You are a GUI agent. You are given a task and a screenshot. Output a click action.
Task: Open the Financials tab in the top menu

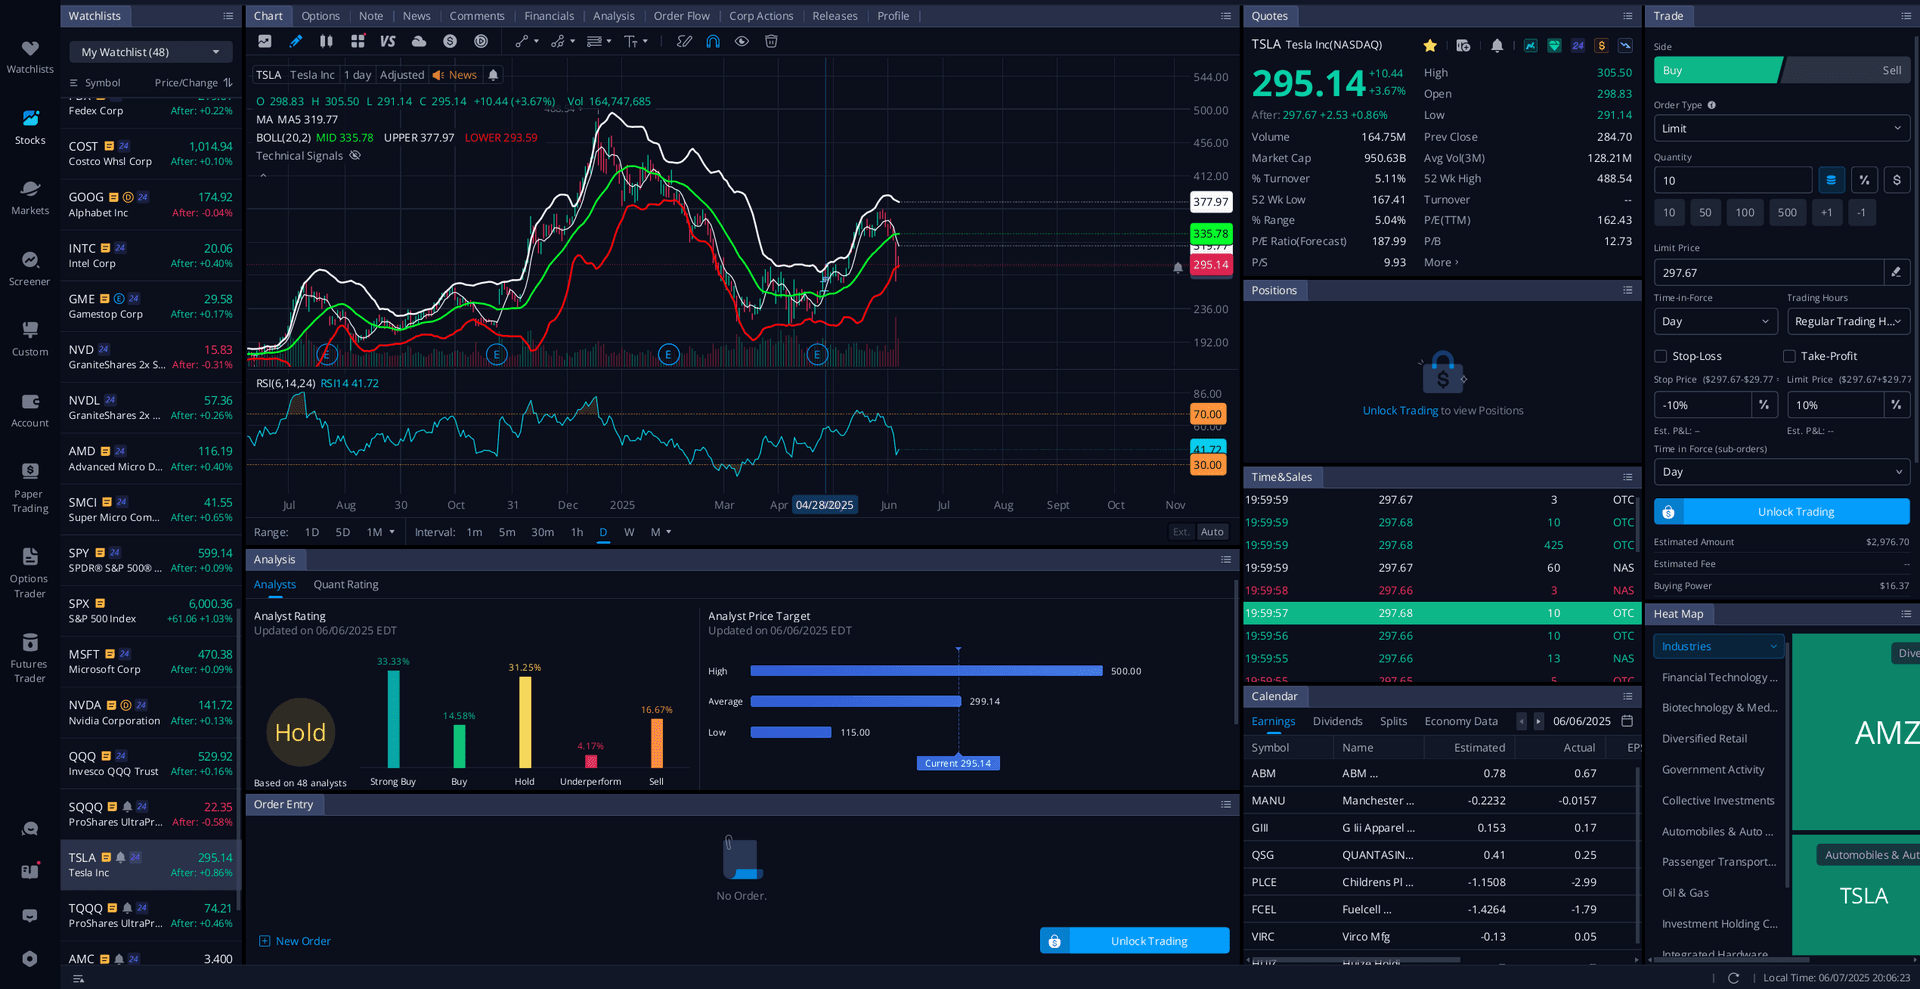(x=549, y=15)
